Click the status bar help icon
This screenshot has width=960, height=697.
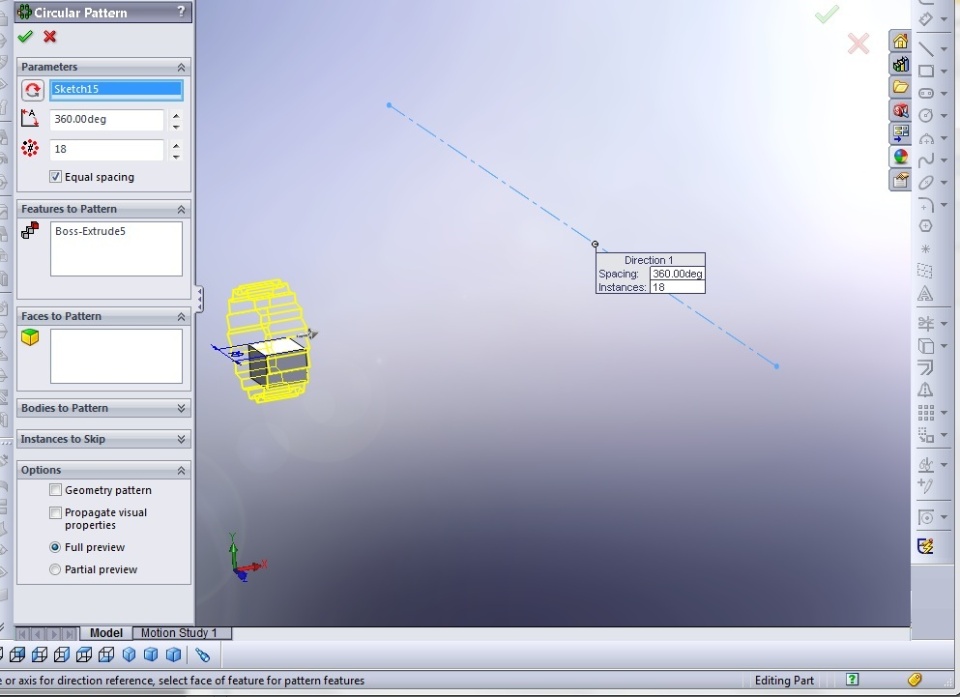(x=852, y=679)
